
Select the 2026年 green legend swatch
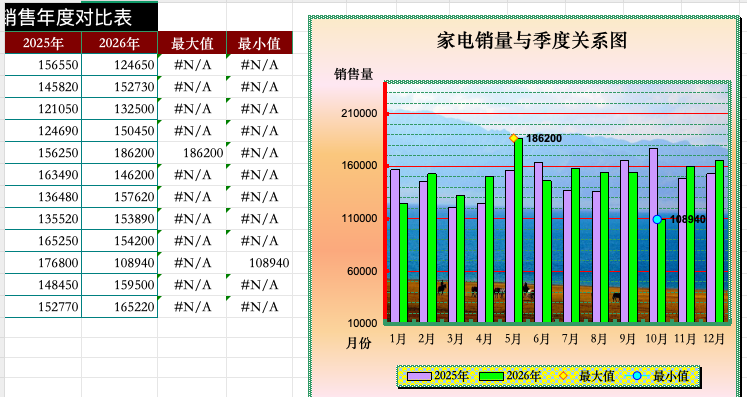(491, 376)
